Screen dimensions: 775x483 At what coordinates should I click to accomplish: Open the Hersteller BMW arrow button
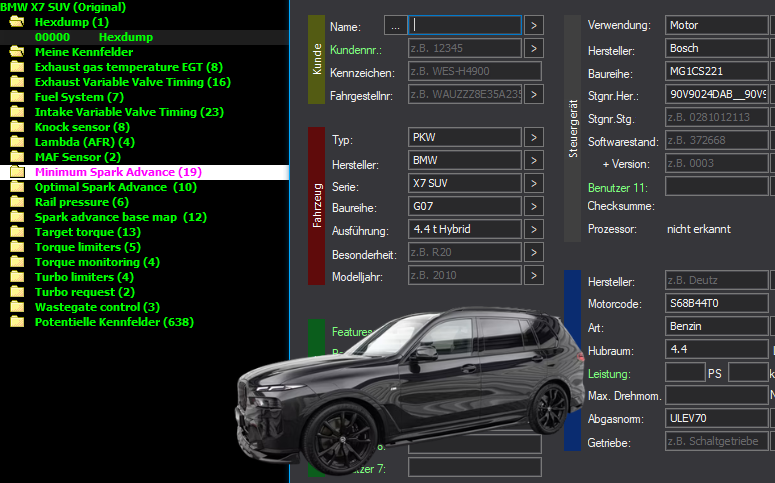coord(534,160)
